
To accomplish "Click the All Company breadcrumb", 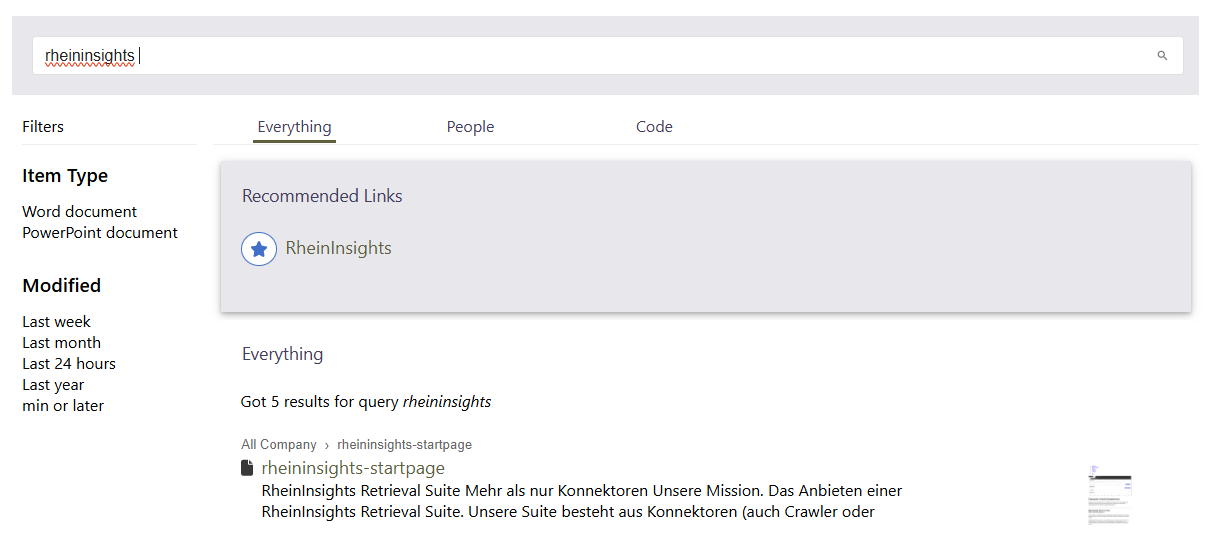I will pyautogui.click(x=278, y=445).
